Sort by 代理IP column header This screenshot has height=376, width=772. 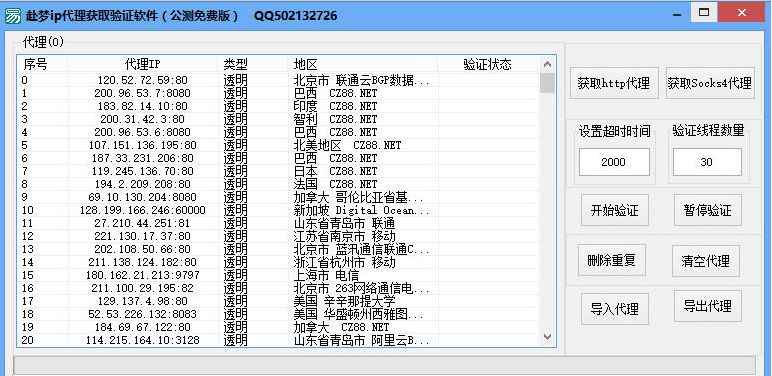click(x=143, y=64)
